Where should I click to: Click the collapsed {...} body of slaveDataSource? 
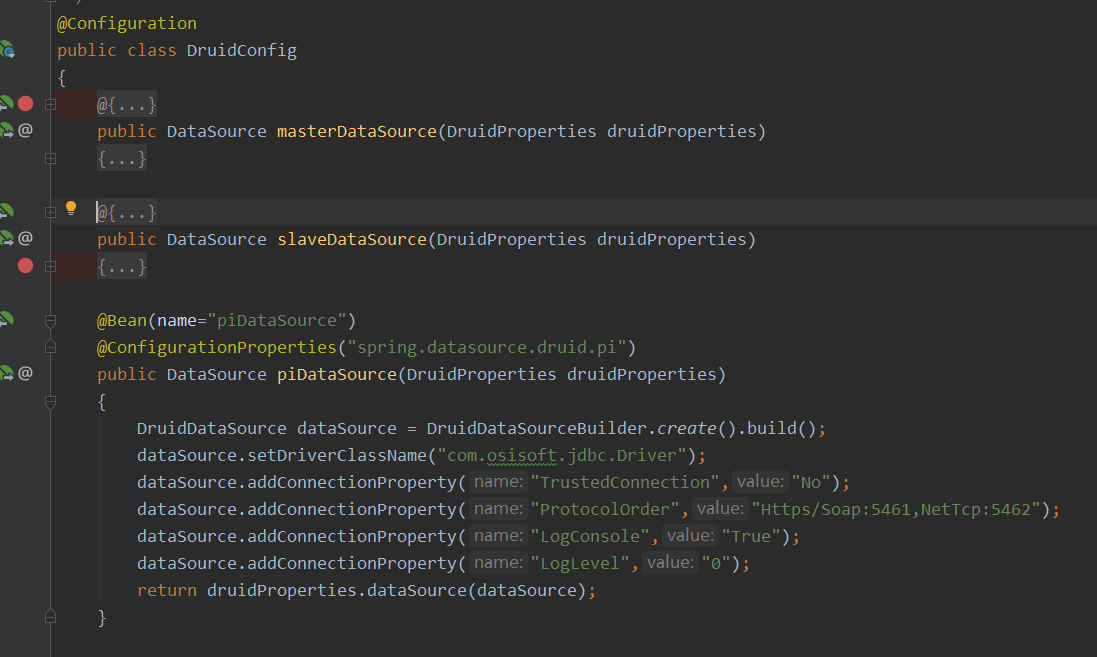(122, 266)
